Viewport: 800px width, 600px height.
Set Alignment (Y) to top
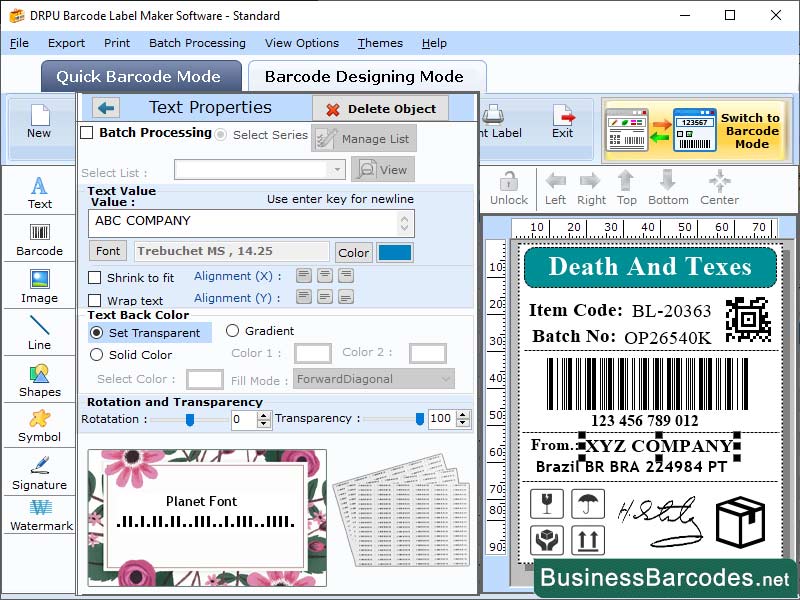(304, 296)
